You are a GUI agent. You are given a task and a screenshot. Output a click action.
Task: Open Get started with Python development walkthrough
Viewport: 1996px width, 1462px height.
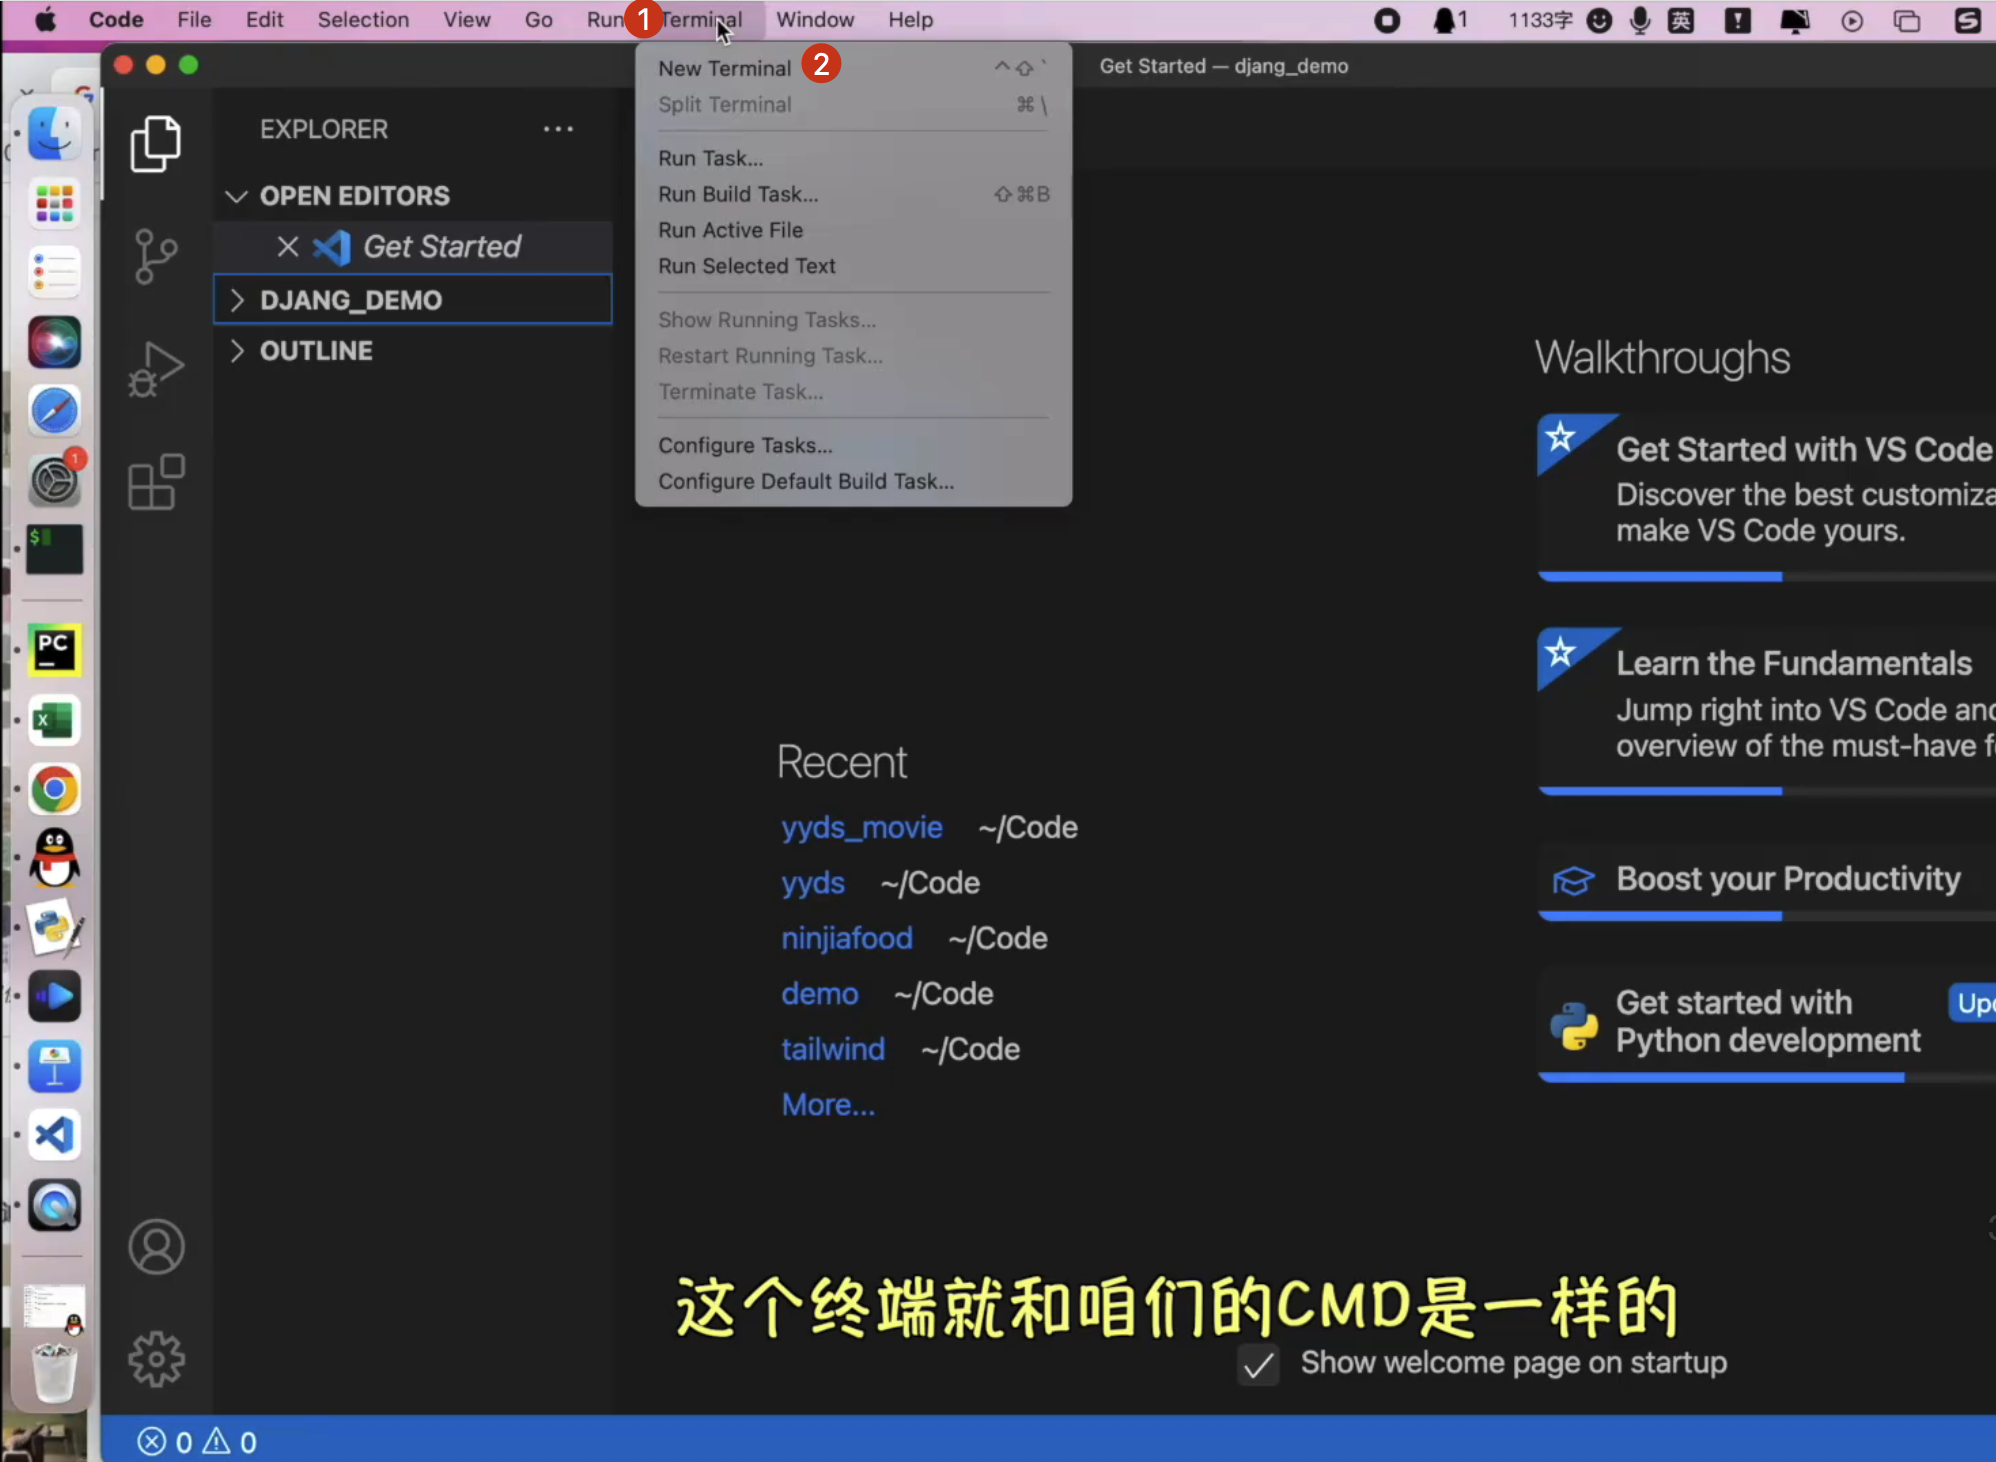coord(1766,1024)
